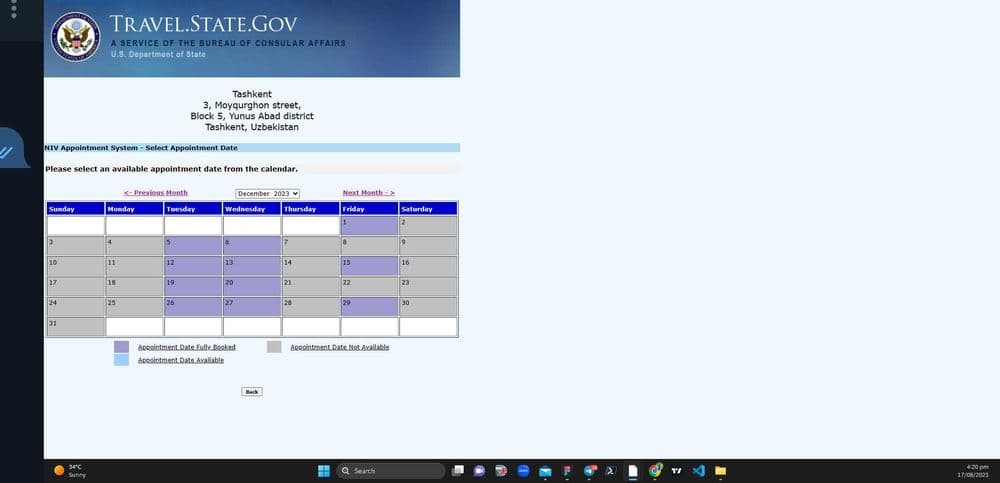This screenshot has height=483, width=1000.
Task: Open the PowerShell terminal taskbar icon
Action: (610, 471)
